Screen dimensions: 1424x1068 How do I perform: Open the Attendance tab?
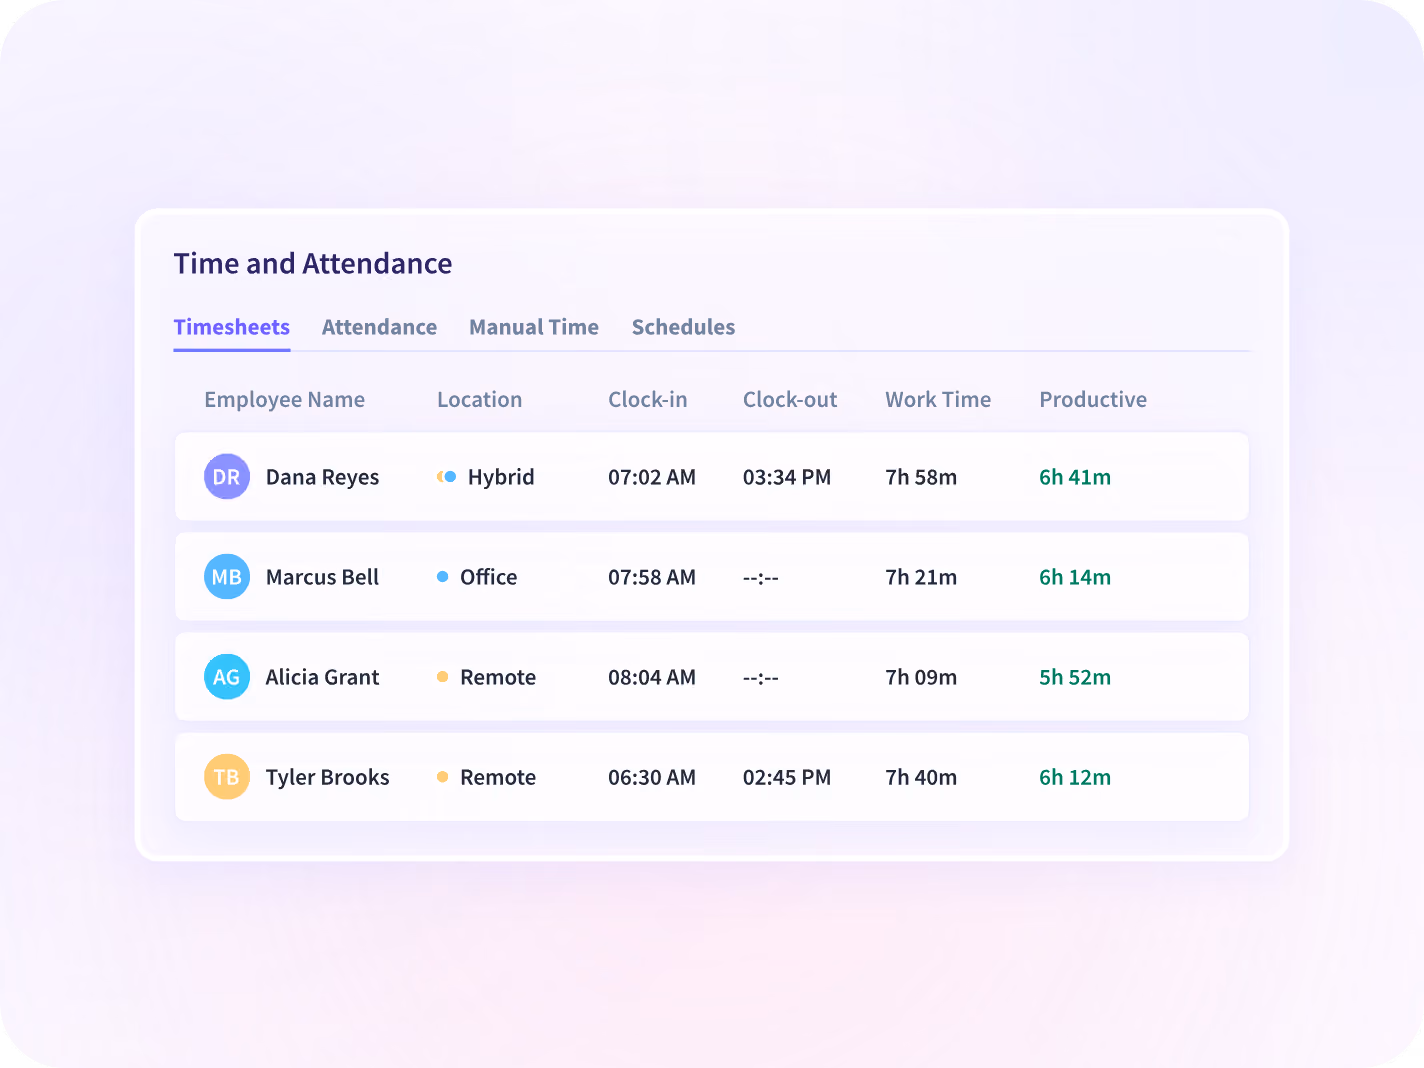[x=379, y=327]
